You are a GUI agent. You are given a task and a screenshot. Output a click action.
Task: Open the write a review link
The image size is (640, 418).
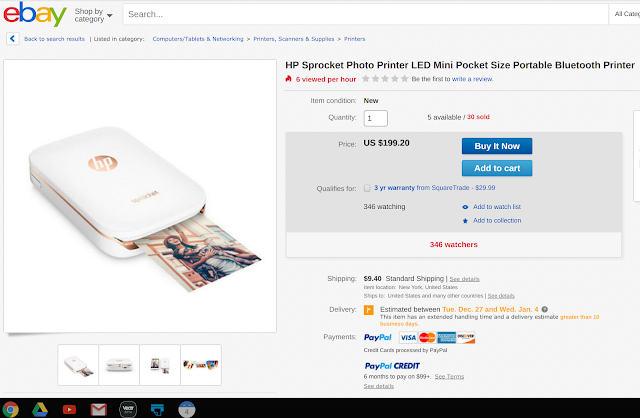coord(472,79)
